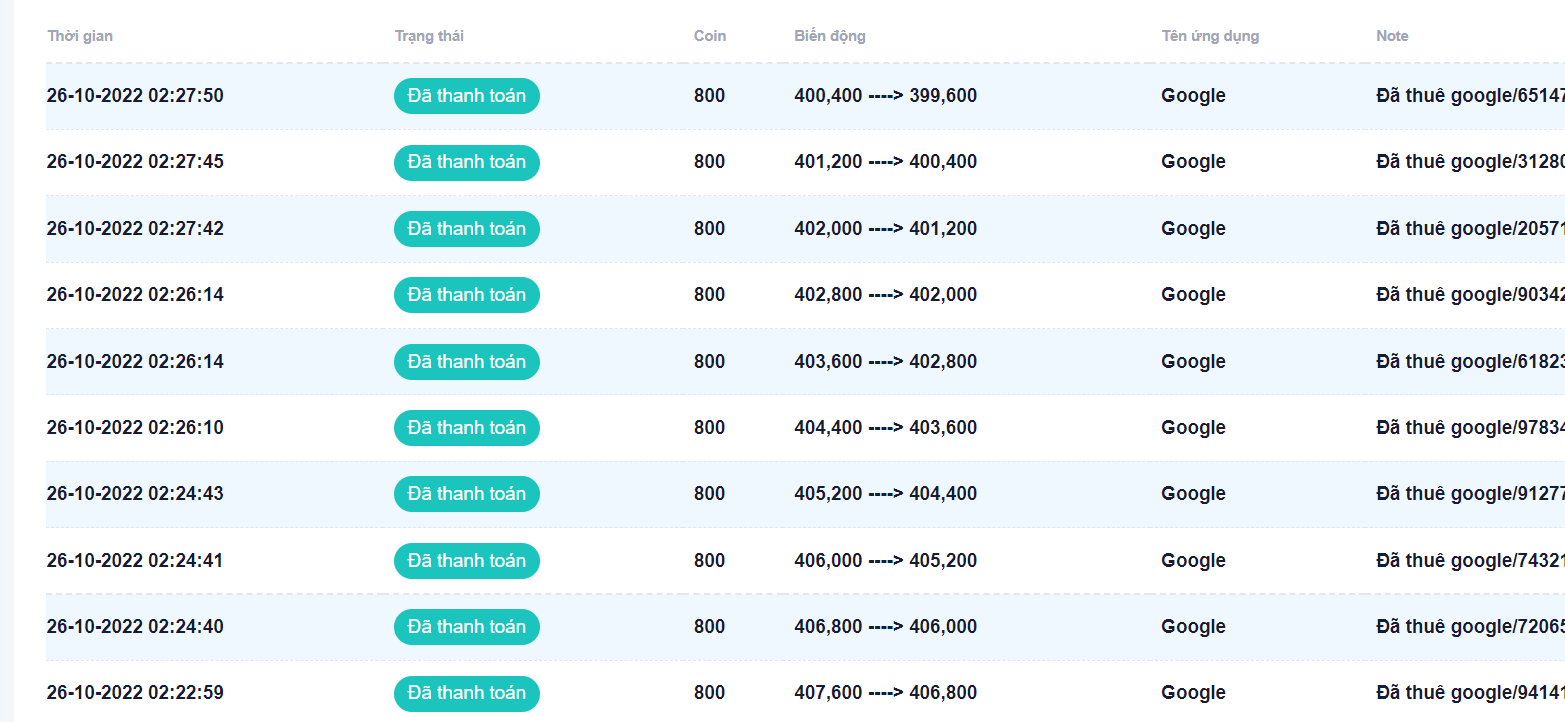The width and height of the screenshot is (1565, 722).
Task: Click balance change "406,800 ----> 406,000"
Action: tap(885, 627)
